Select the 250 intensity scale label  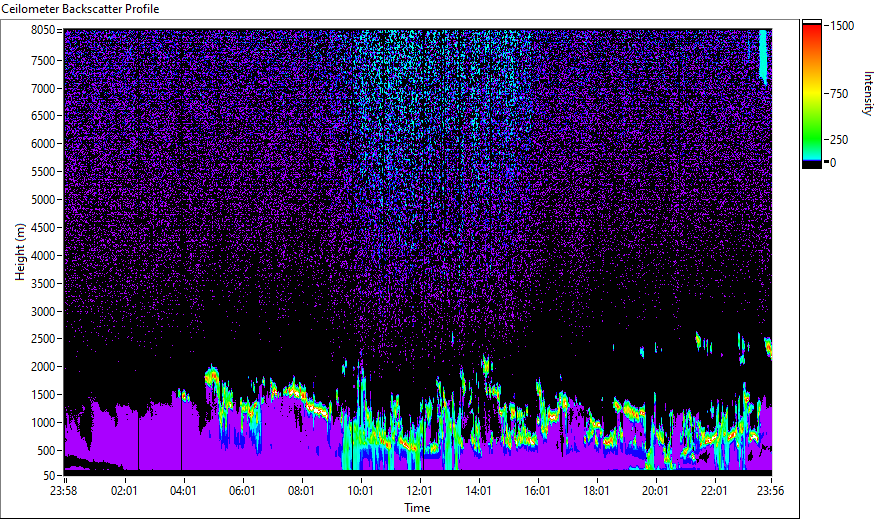[839, 140]
